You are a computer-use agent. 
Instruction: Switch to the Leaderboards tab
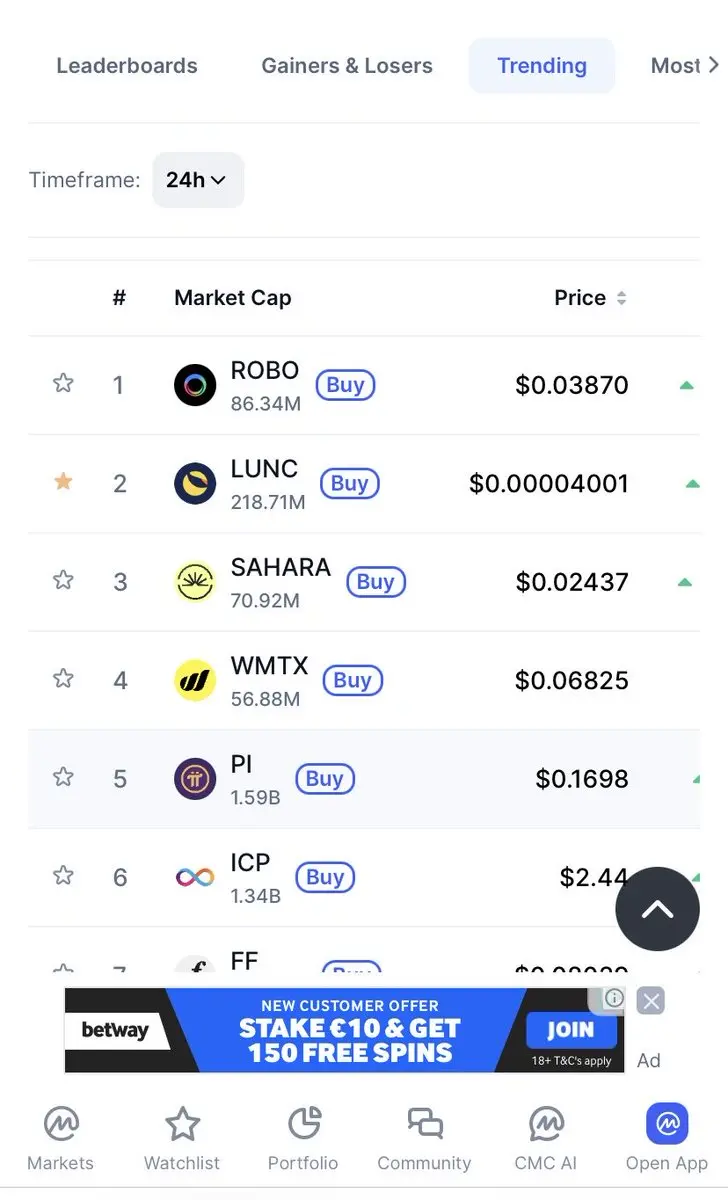tap(127, 66)
